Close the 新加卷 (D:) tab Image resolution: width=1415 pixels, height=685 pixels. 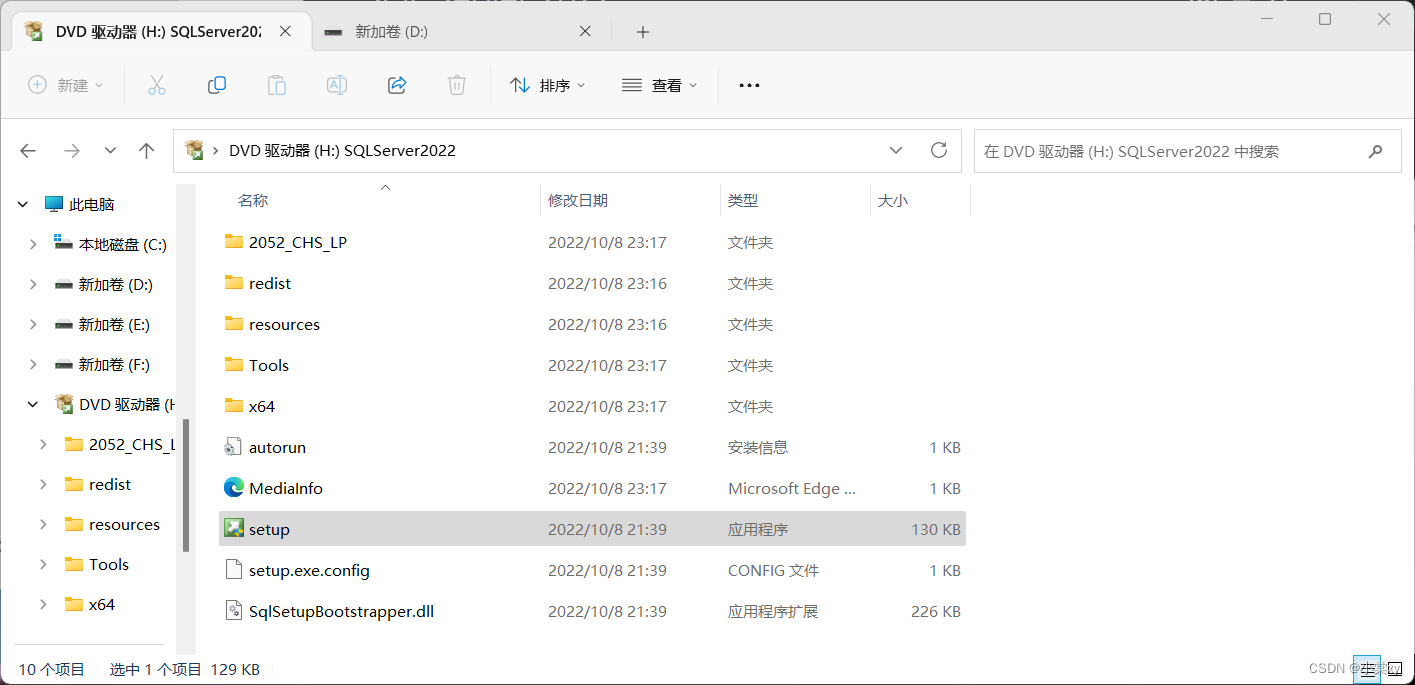(586, 32)
